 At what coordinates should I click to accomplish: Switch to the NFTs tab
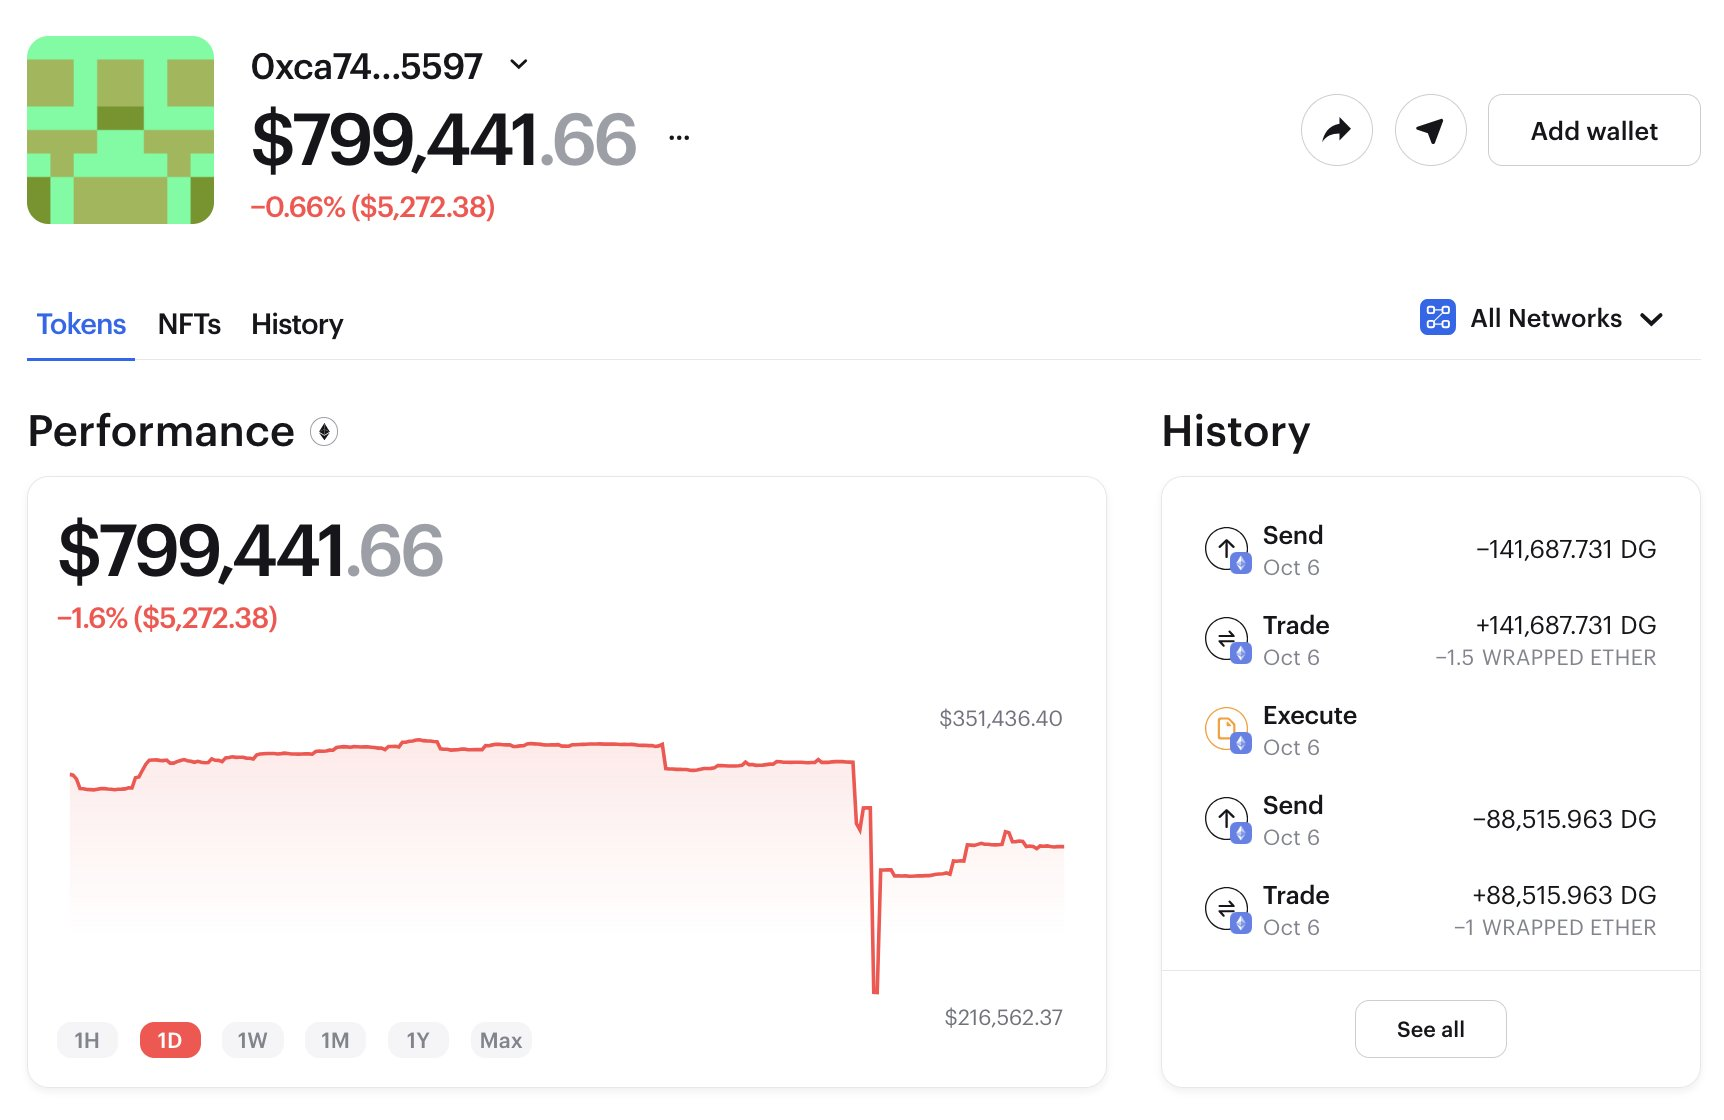(x=189, y=324)
